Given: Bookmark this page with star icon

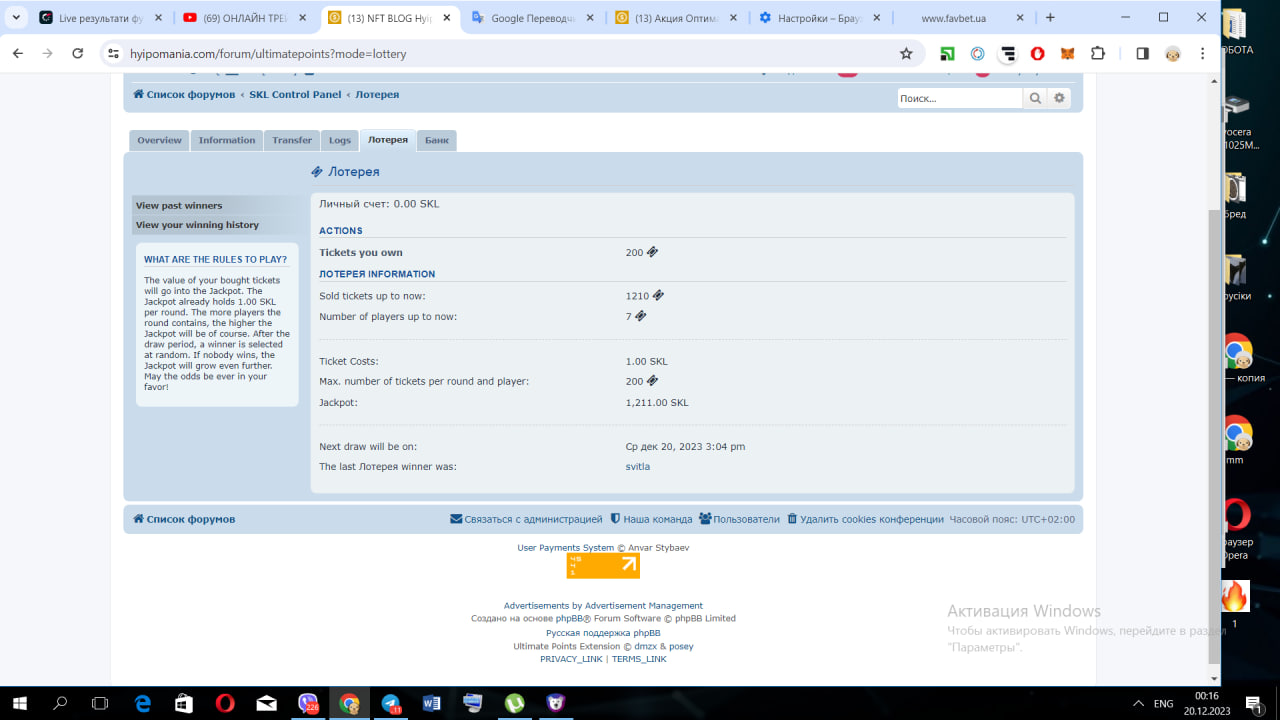Looking at the screenshot, I should pyautogui.click(x=906, y=54).
